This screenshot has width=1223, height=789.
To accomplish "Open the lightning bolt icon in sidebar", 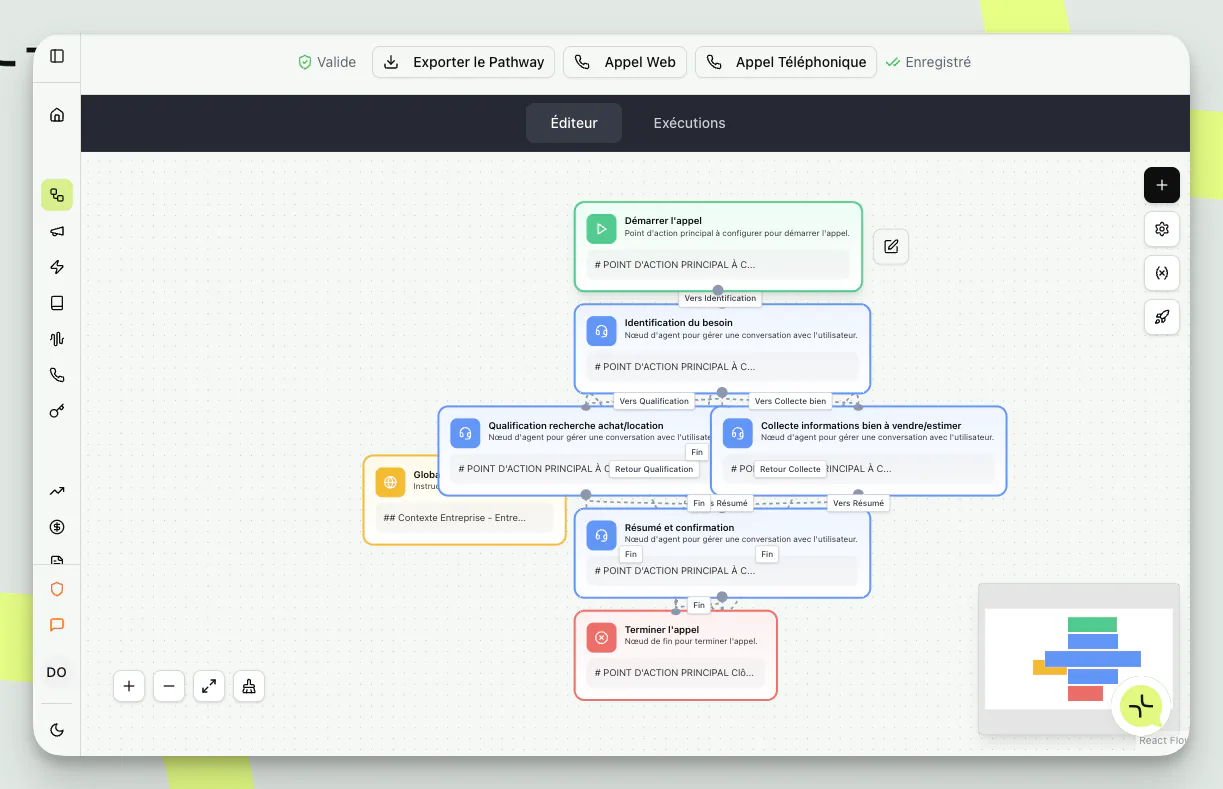I will coord(57,267).
